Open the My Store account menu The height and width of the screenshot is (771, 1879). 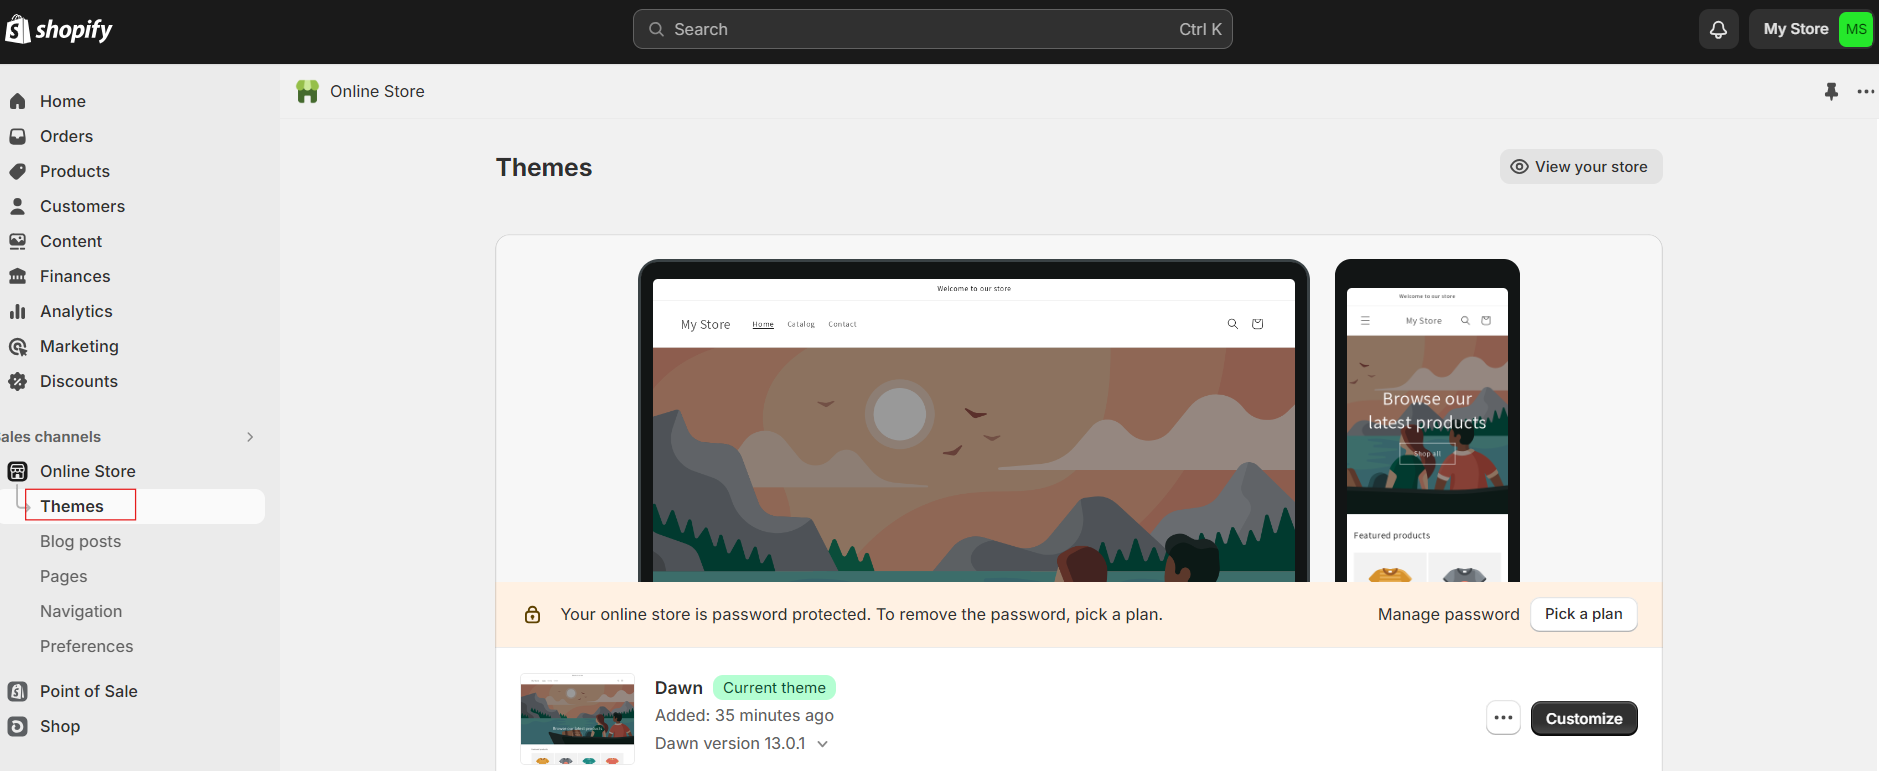[x=1811, y=29]
